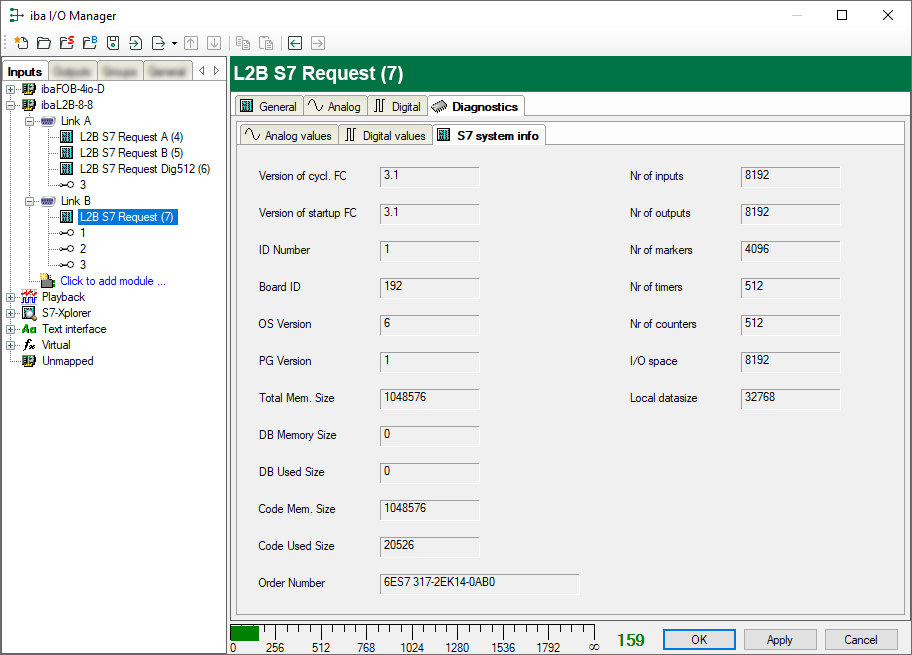Viewport: 912px width, 655px height.
Task: Open the General tab
Action: click(268, 106)
